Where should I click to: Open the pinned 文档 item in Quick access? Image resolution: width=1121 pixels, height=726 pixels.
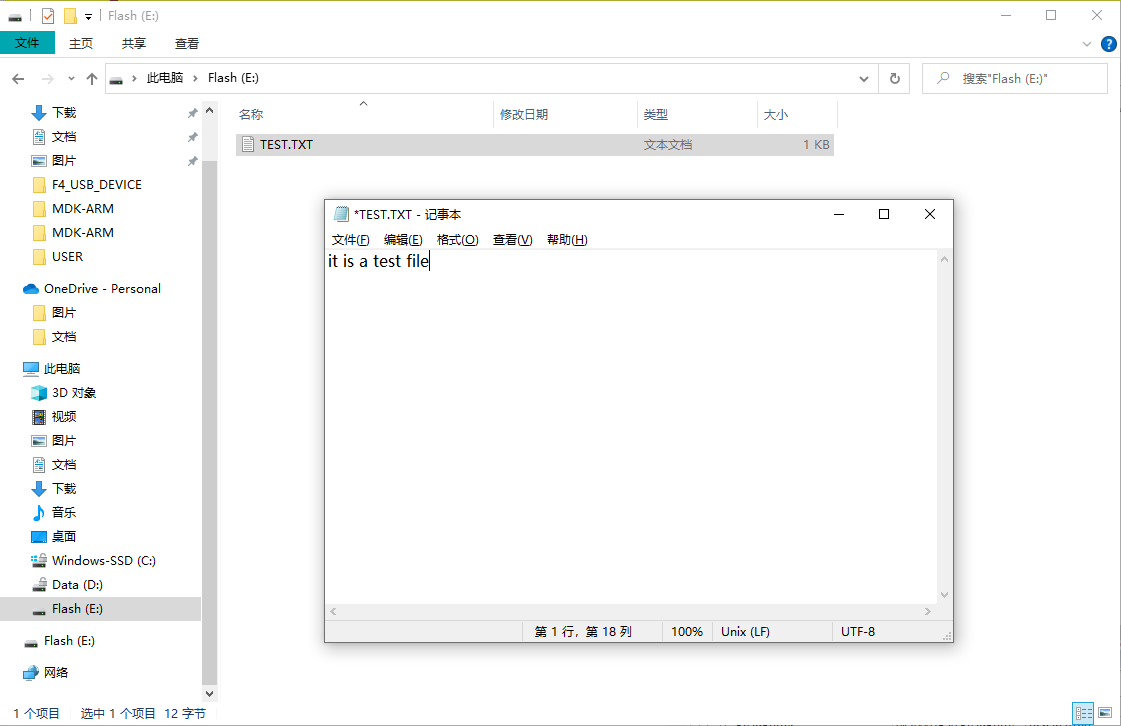point(64,137)
